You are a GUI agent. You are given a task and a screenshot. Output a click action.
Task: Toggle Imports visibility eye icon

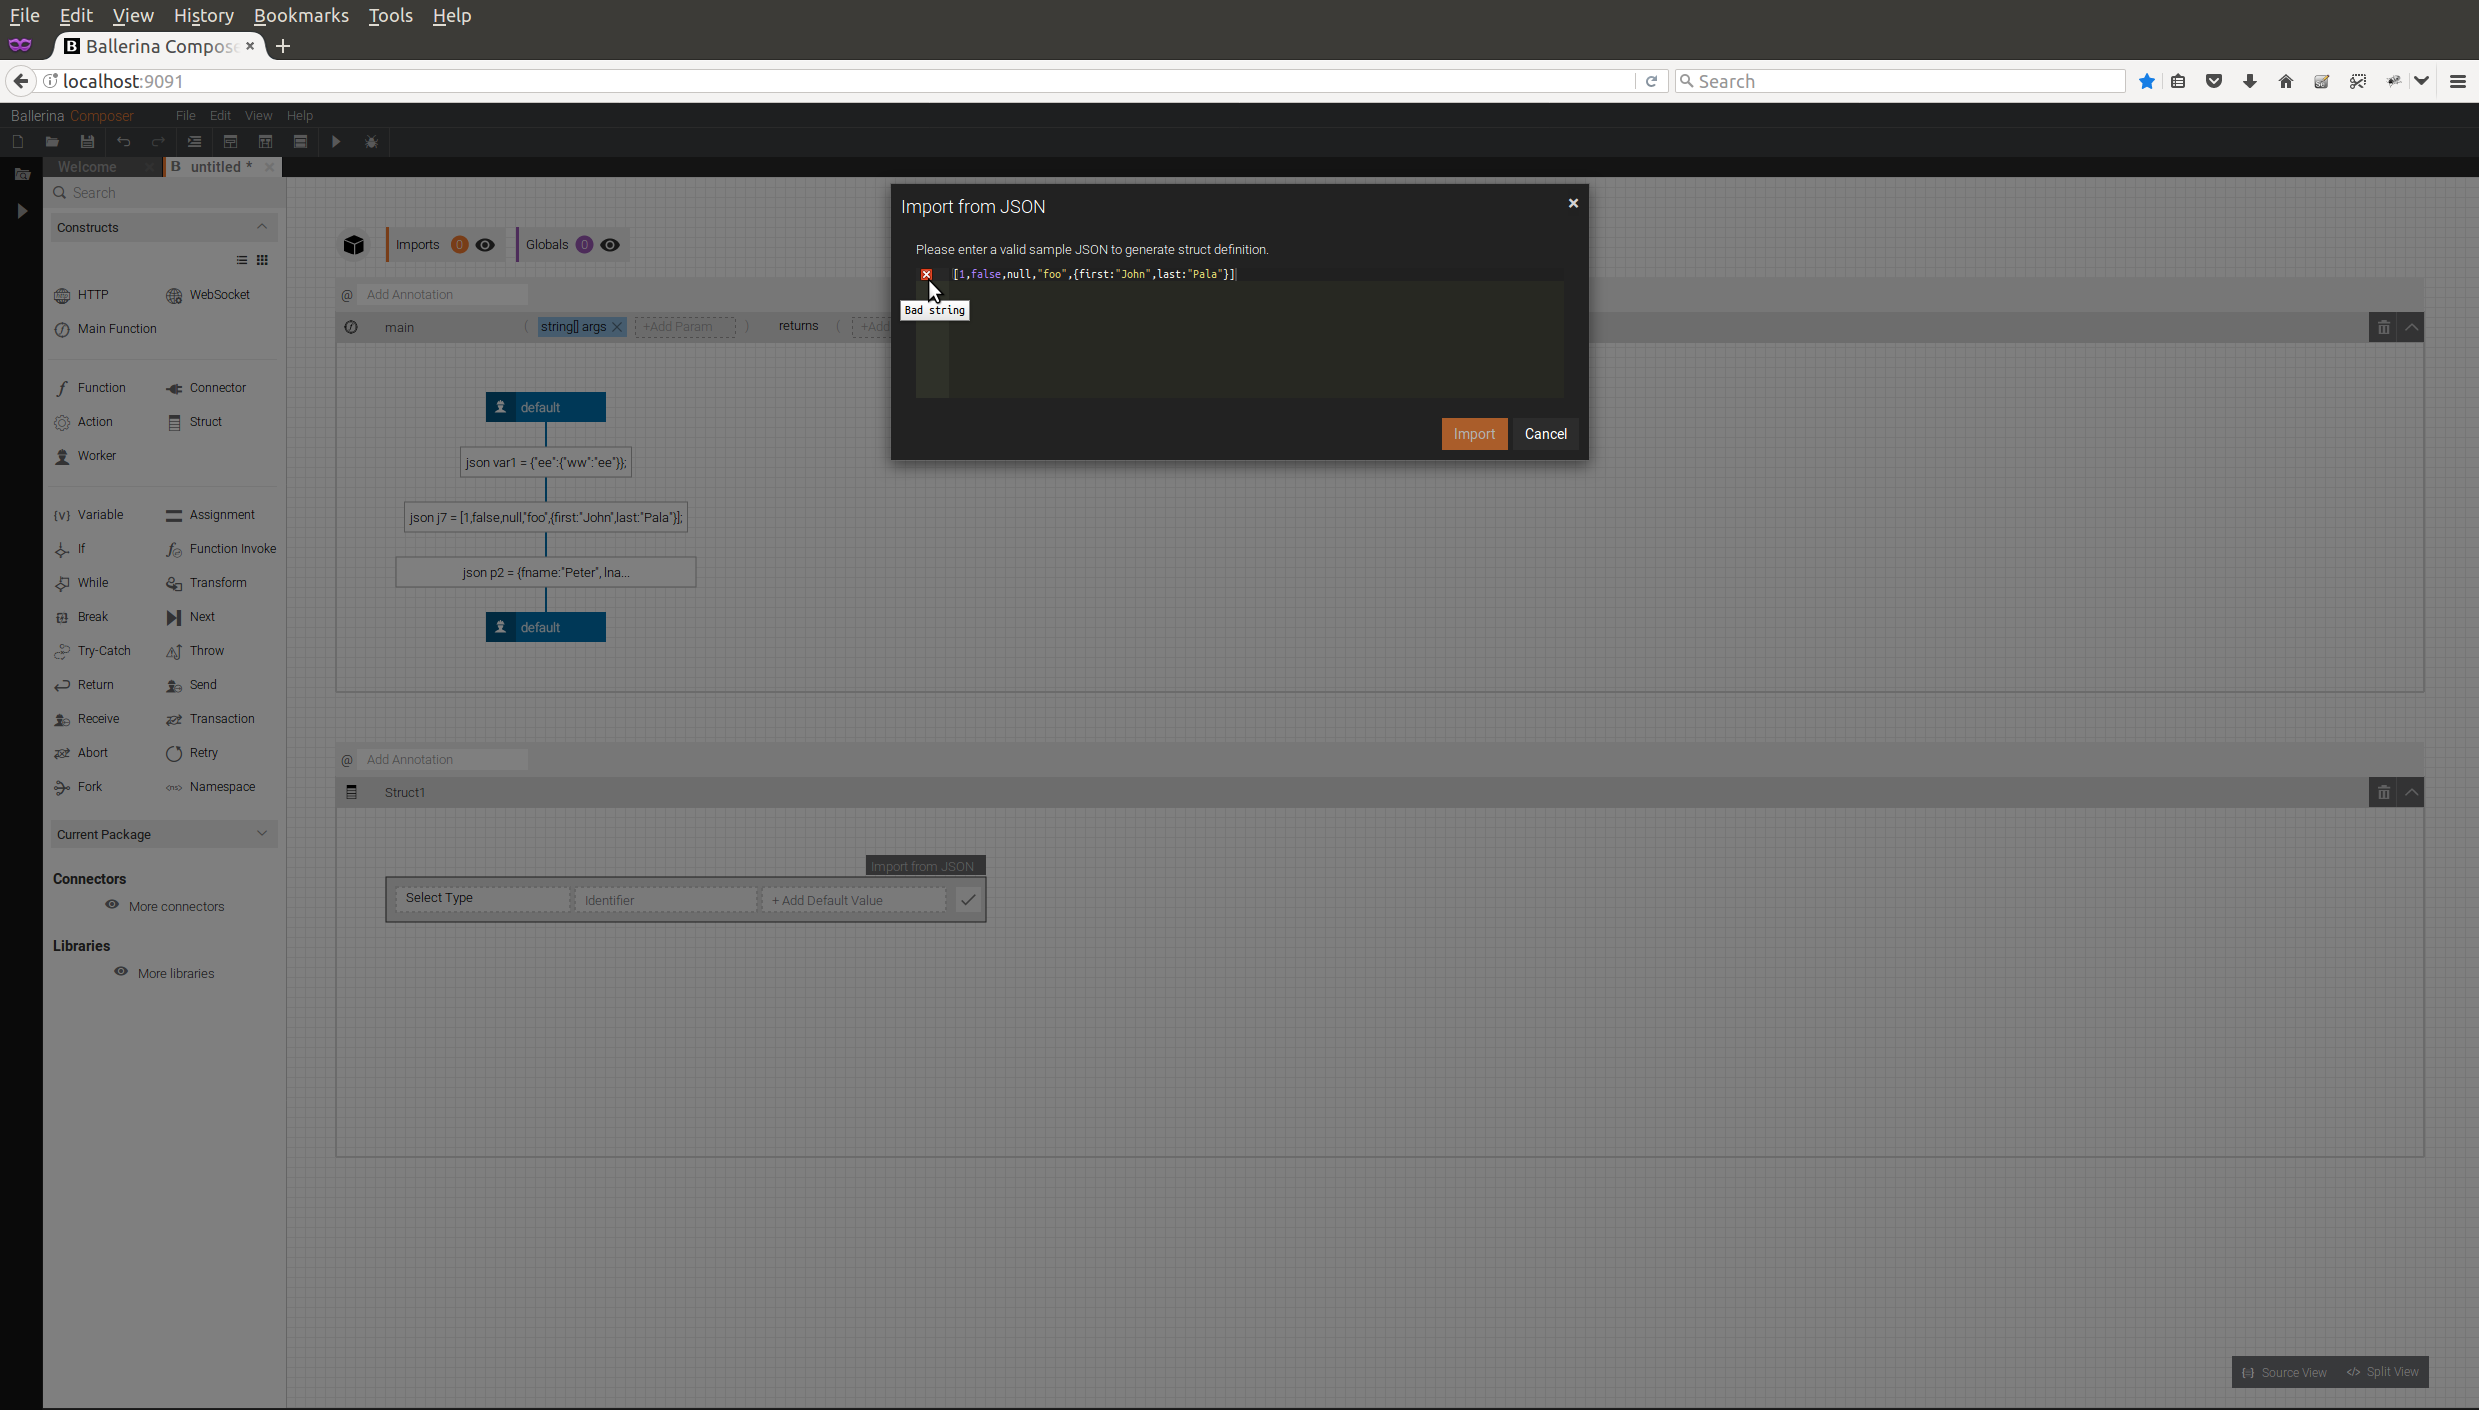click(485, 245)
